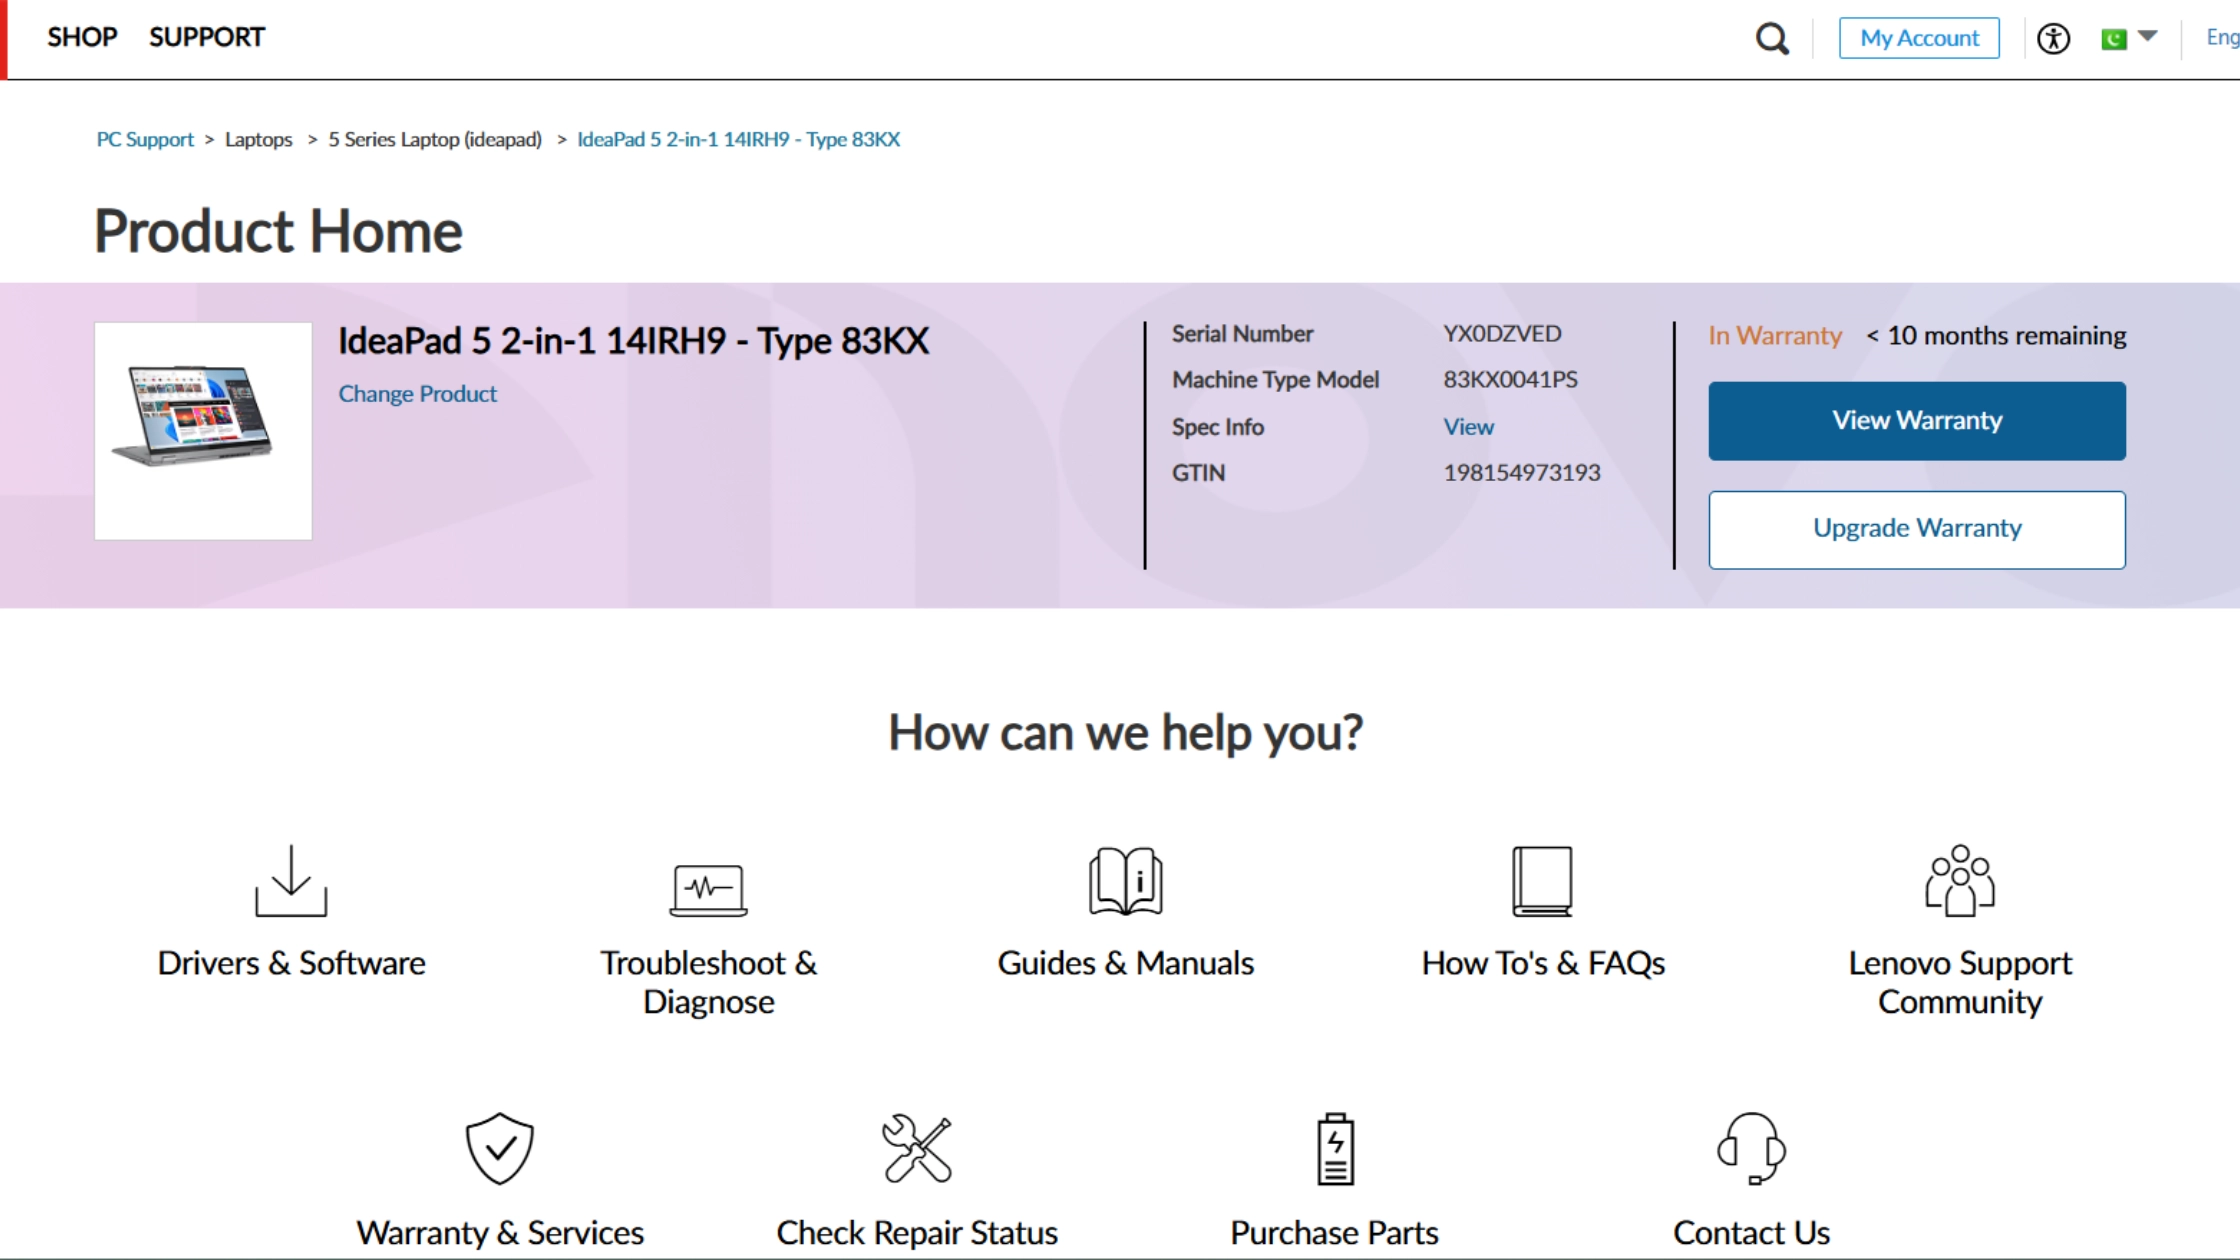Open the Drivers & Software label
2240x1260 pixels.
(x=291, y=963)
